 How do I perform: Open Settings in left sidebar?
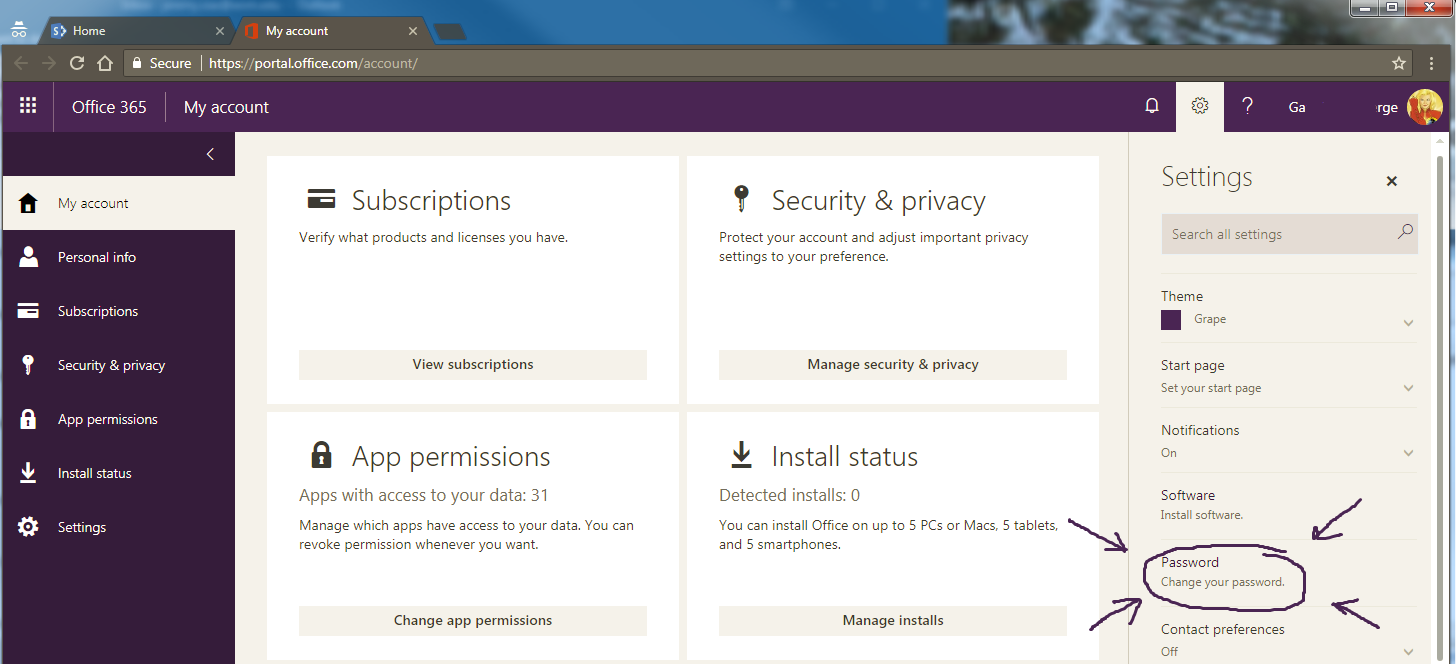119,527
